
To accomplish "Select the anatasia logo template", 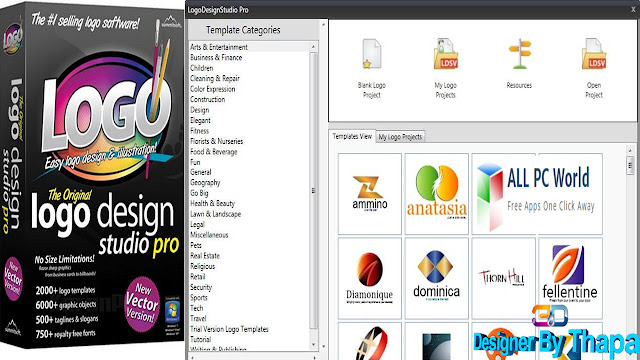I will [437, 194].
